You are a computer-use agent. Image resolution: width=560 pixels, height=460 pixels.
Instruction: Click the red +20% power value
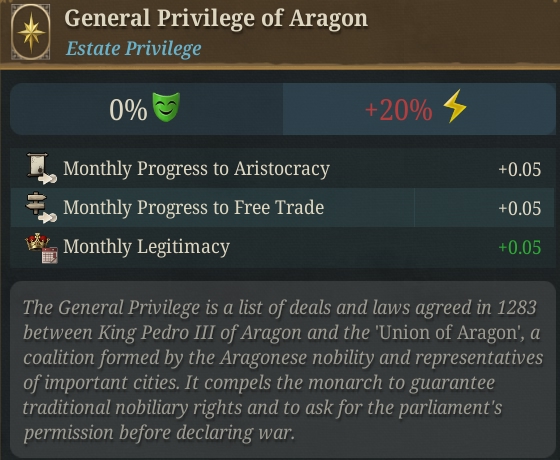(399, 110)
